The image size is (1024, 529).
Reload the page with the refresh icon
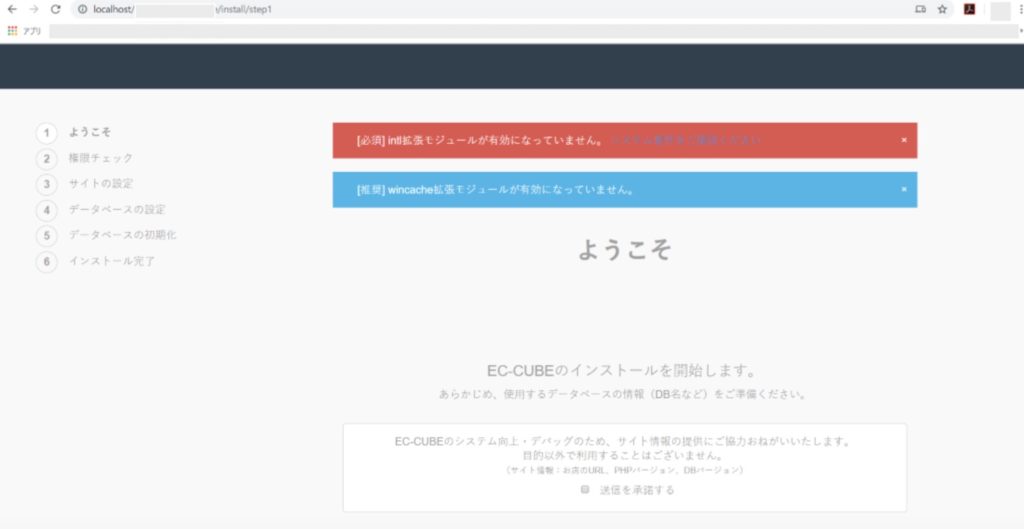click(x=56, y=9)
